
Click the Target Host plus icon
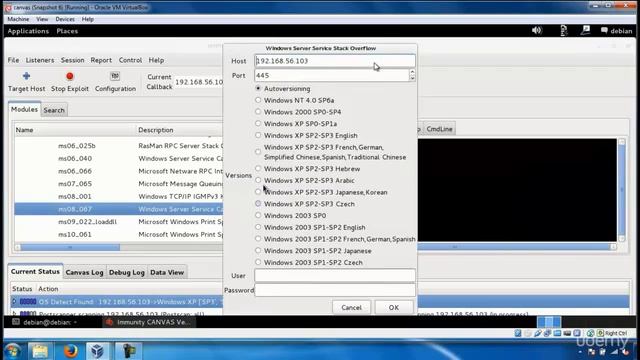[27, 76]
